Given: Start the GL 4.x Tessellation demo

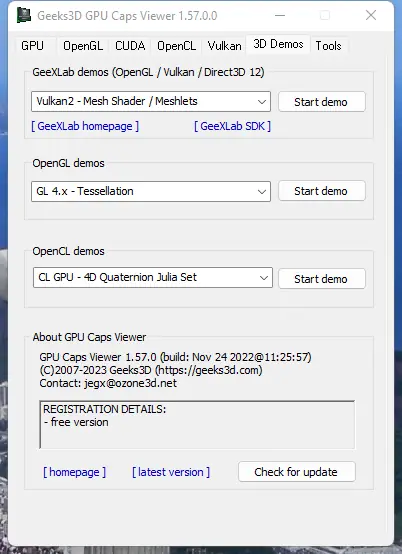Looking at the screenshot, I should [x=322, y=191].
